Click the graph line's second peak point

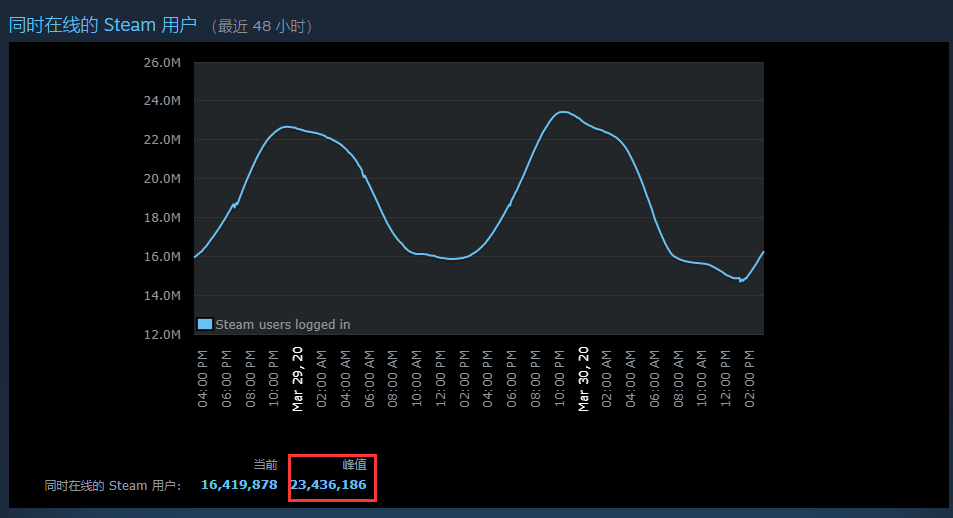pos(563,112)
